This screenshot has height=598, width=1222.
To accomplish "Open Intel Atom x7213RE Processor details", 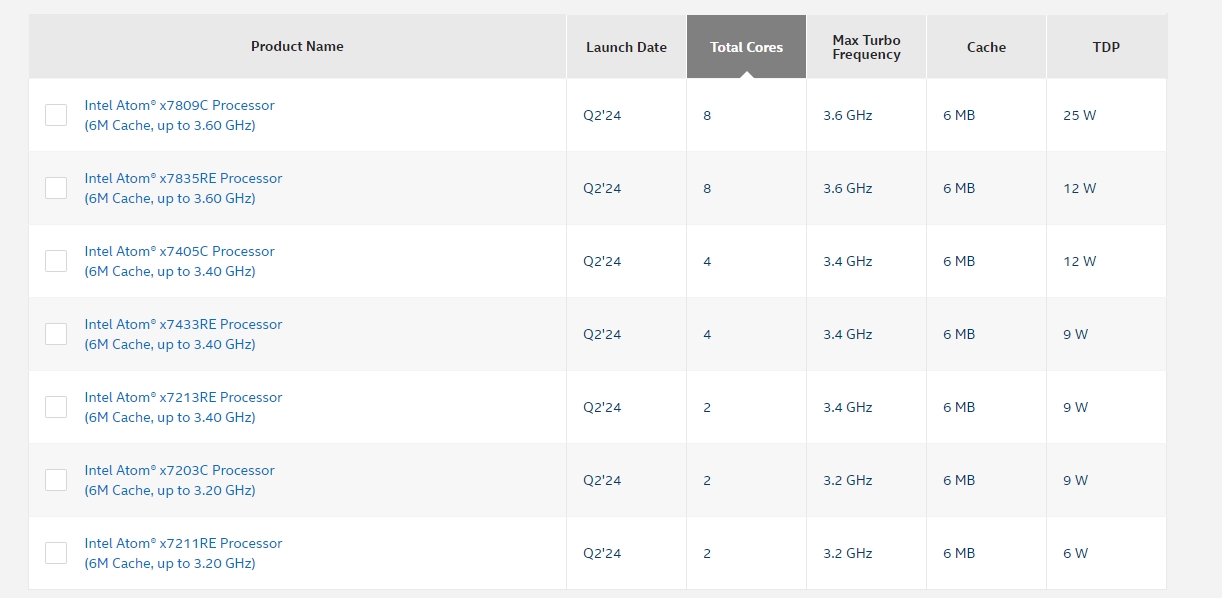I will tap(183, 397).
